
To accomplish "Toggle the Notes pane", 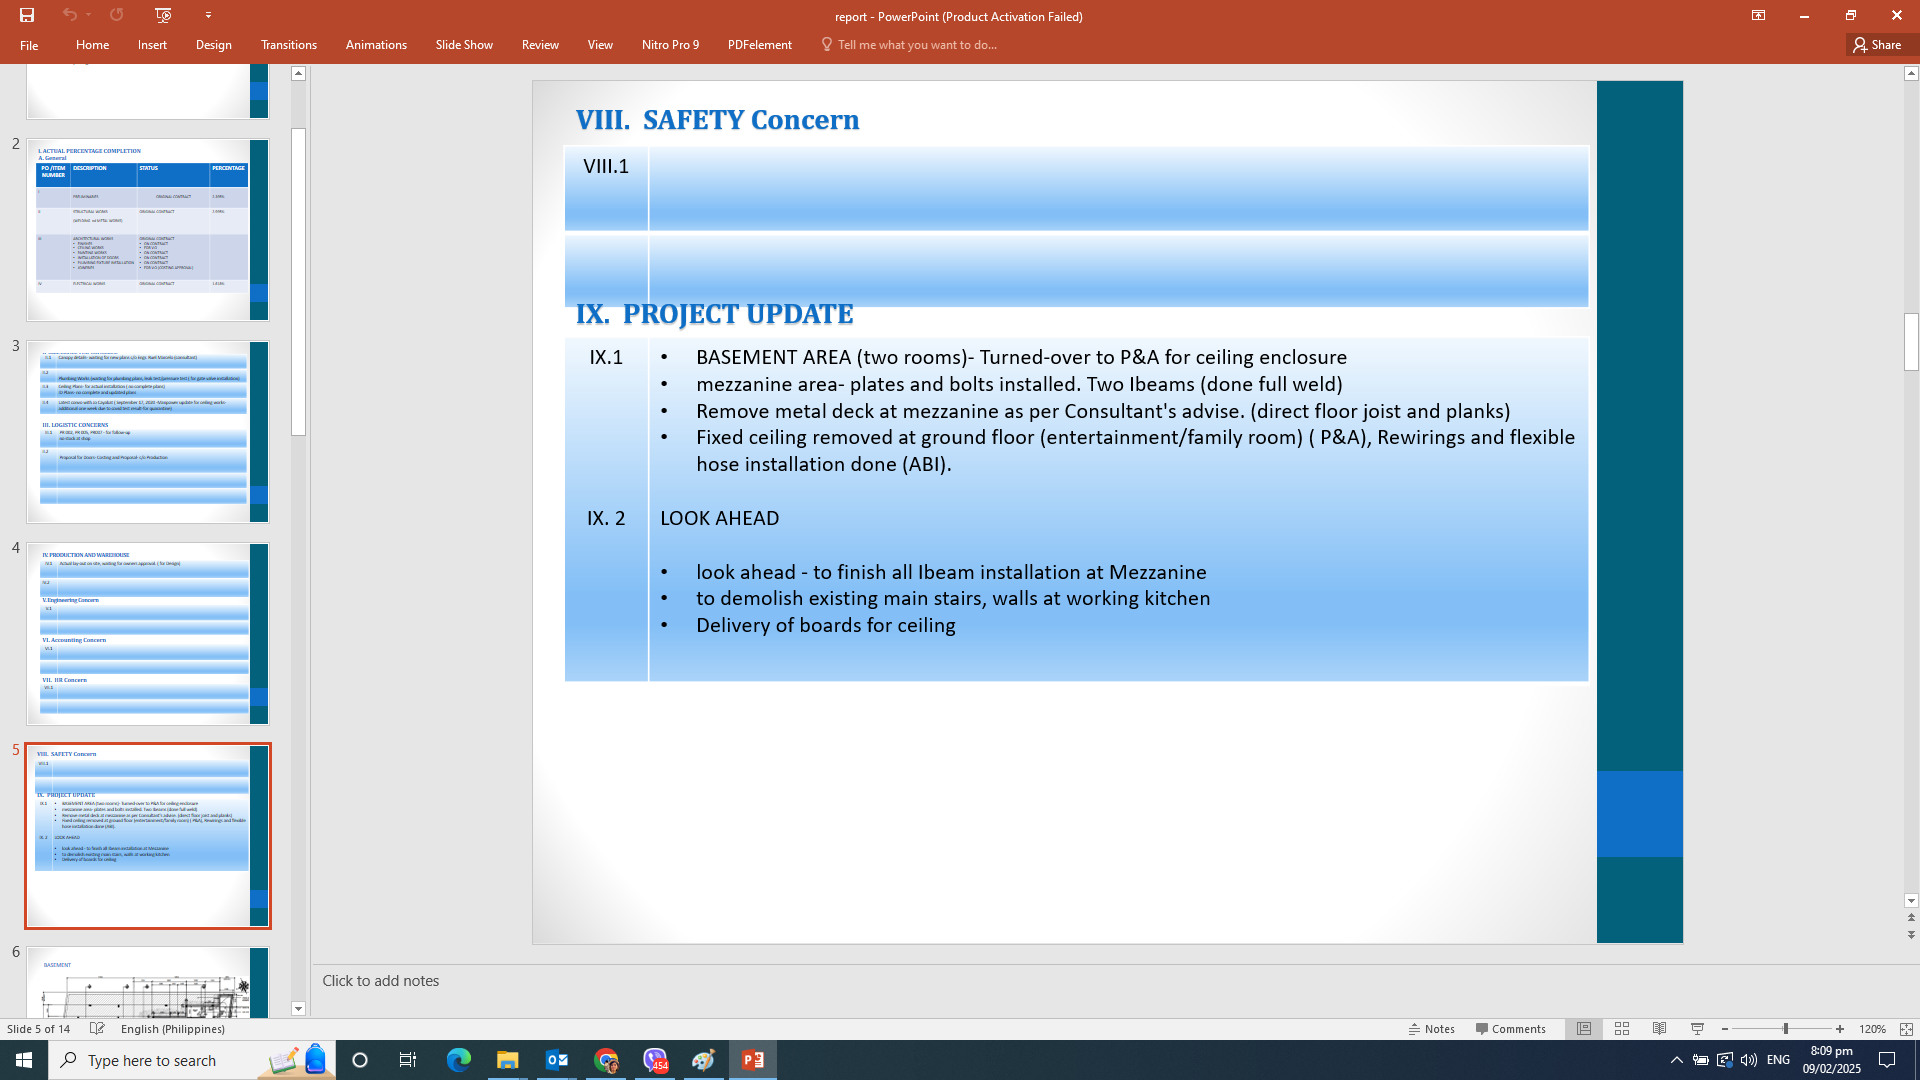I will pyautogui.click(x=1432, y=1029).
